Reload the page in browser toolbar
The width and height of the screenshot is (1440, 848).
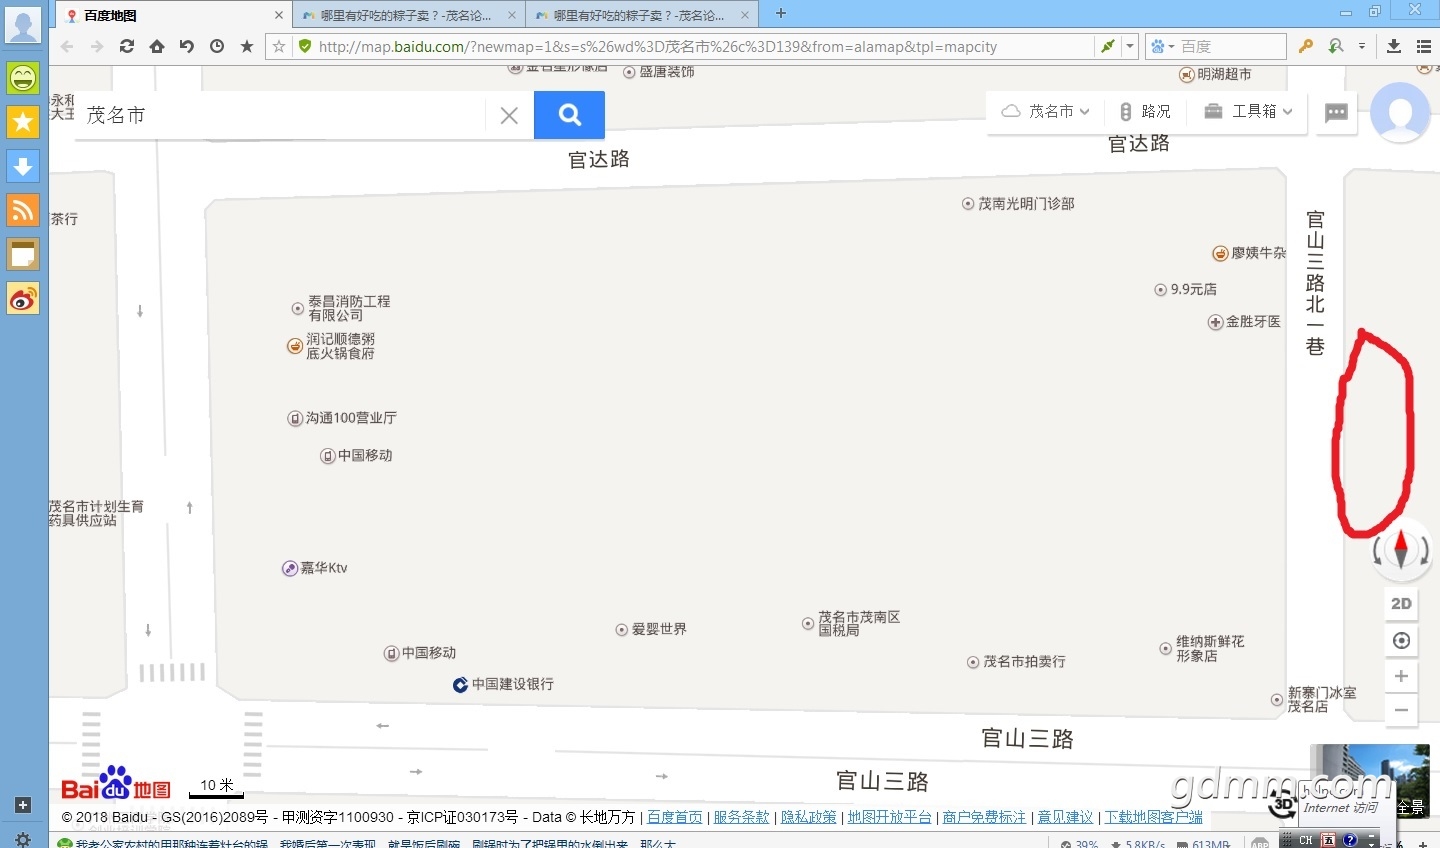point(127,46)
